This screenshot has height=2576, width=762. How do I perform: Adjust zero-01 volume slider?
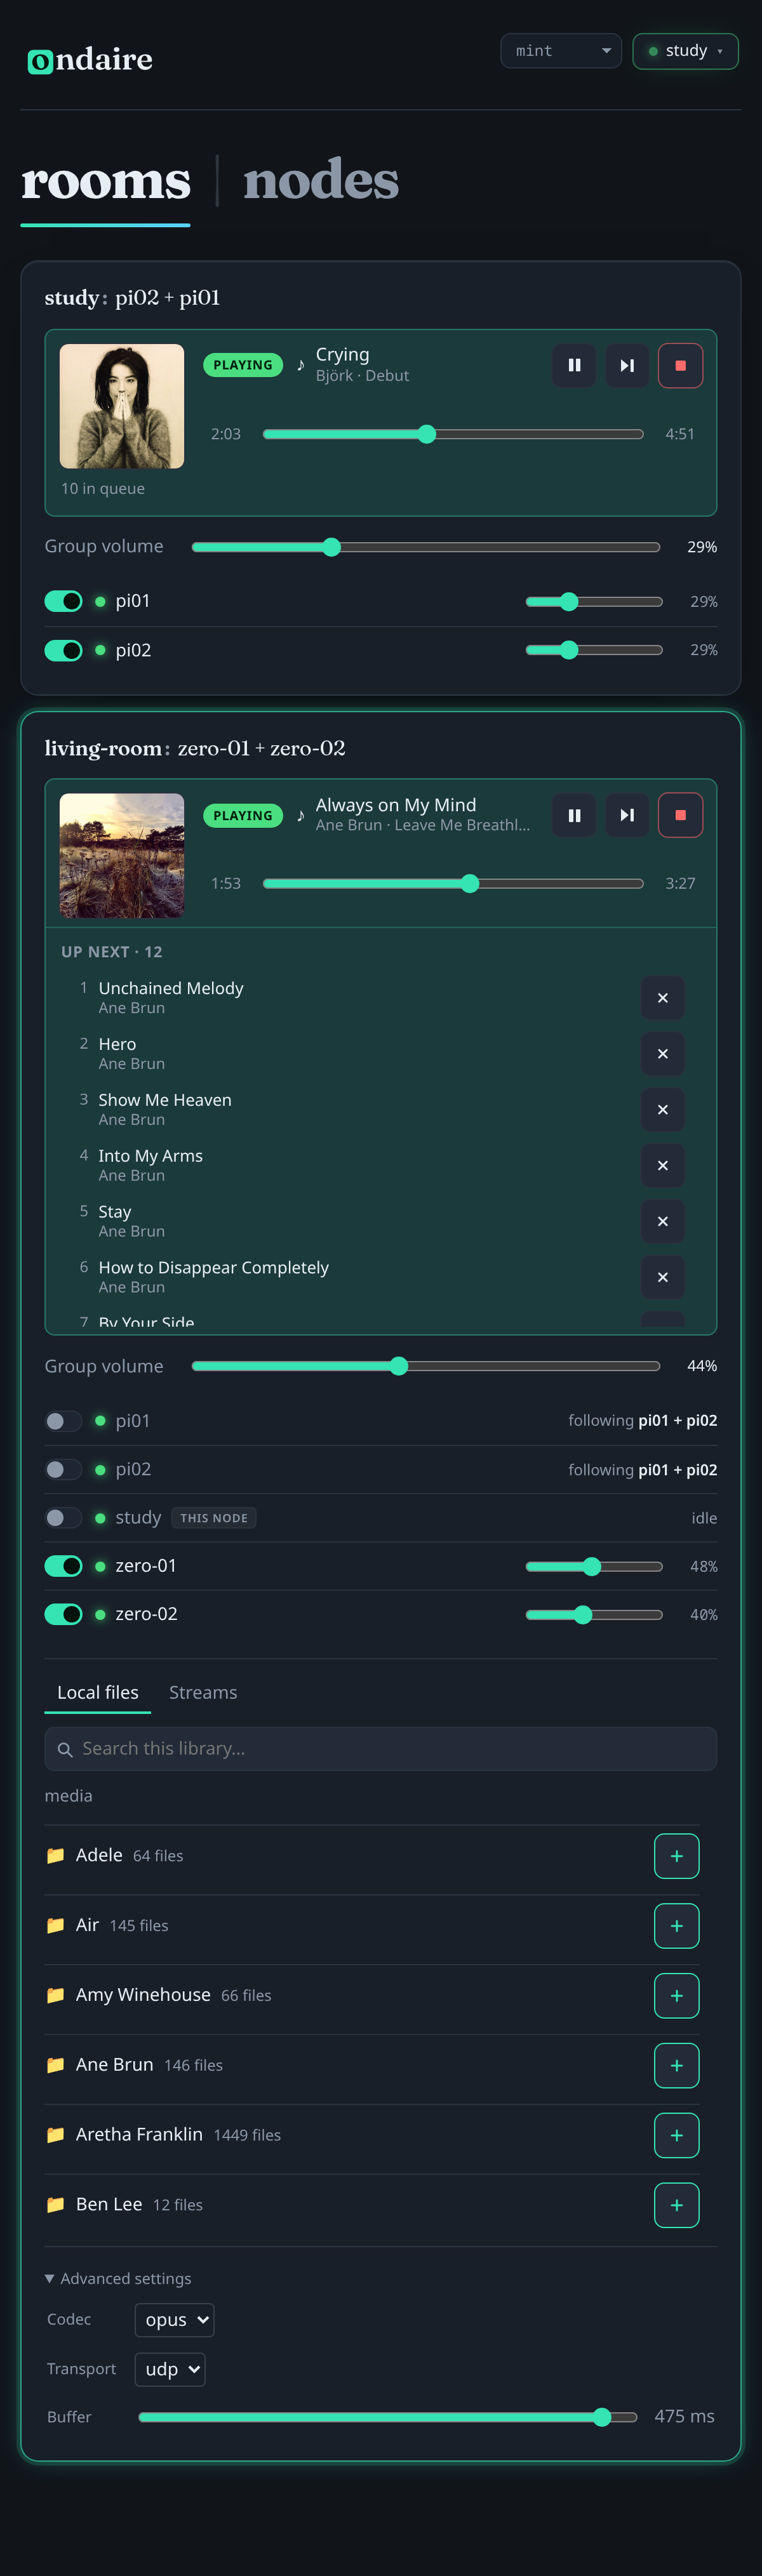594,1566
